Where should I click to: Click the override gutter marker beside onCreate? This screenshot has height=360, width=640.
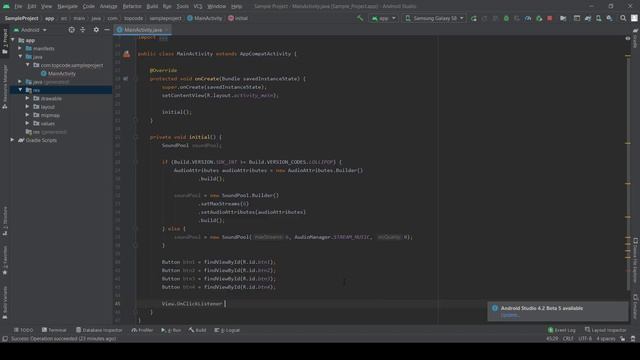[x=125, y=78]
